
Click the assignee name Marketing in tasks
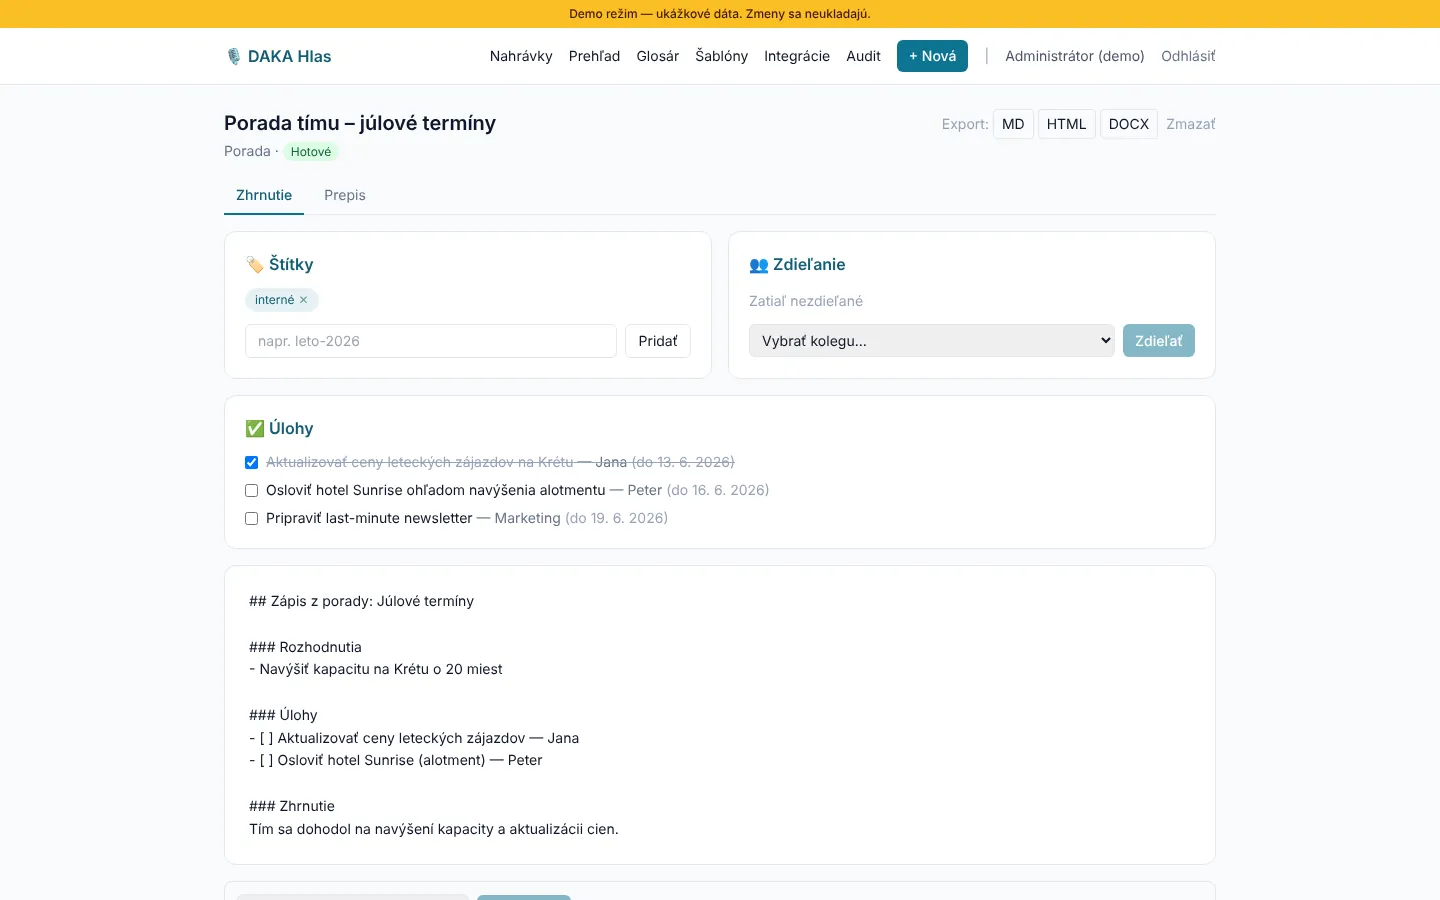(x=528, y=518)
